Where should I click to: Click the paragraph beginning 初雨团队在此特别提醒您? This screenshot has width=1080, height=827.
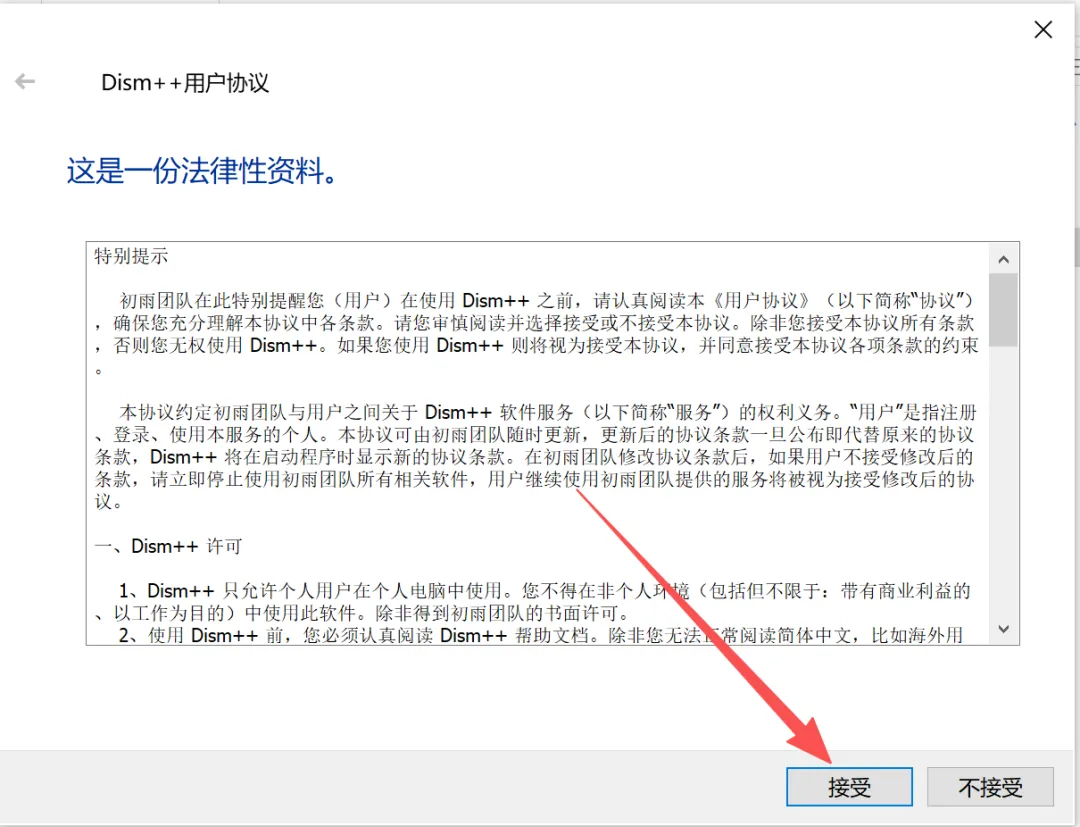(x=537, y=334)
